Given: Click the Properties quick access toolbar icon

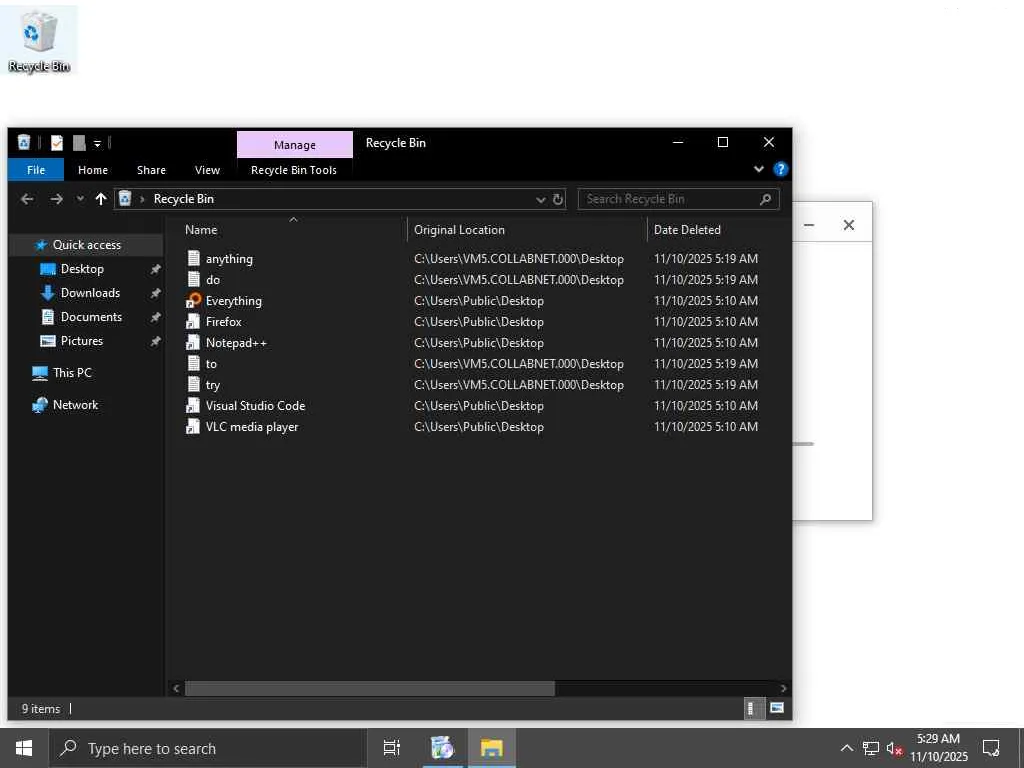Looking at the screenshot, I should [x=57, y=142].
